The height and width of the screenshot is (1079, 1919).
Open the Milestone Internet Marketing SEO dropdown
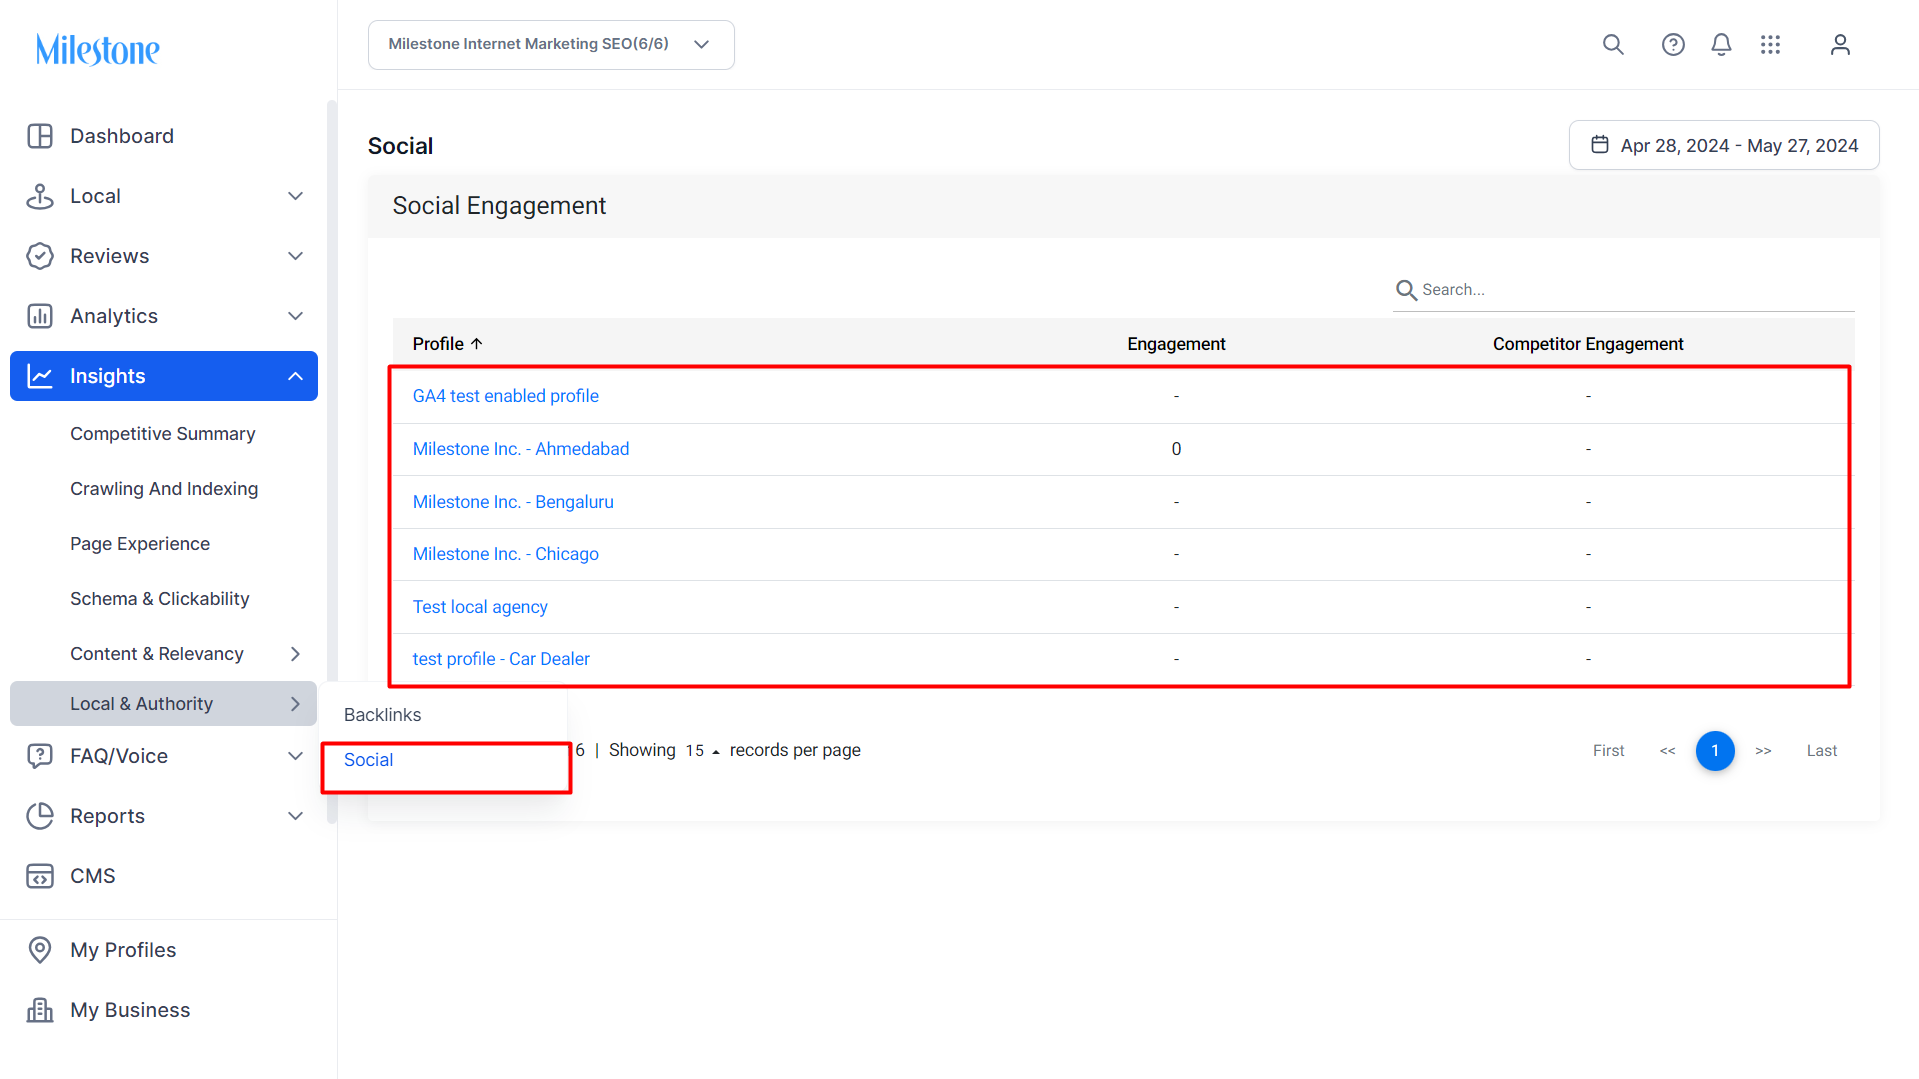tap(551, 45)
